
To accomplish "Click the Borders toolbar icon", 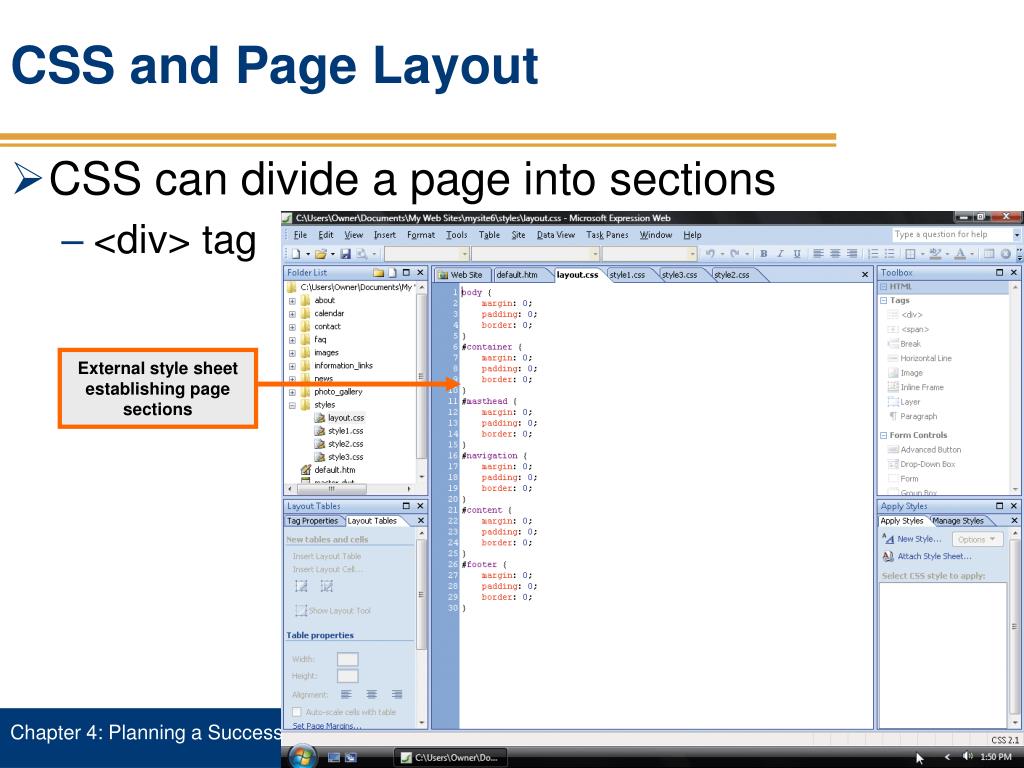I will click(x=910, y=253).
